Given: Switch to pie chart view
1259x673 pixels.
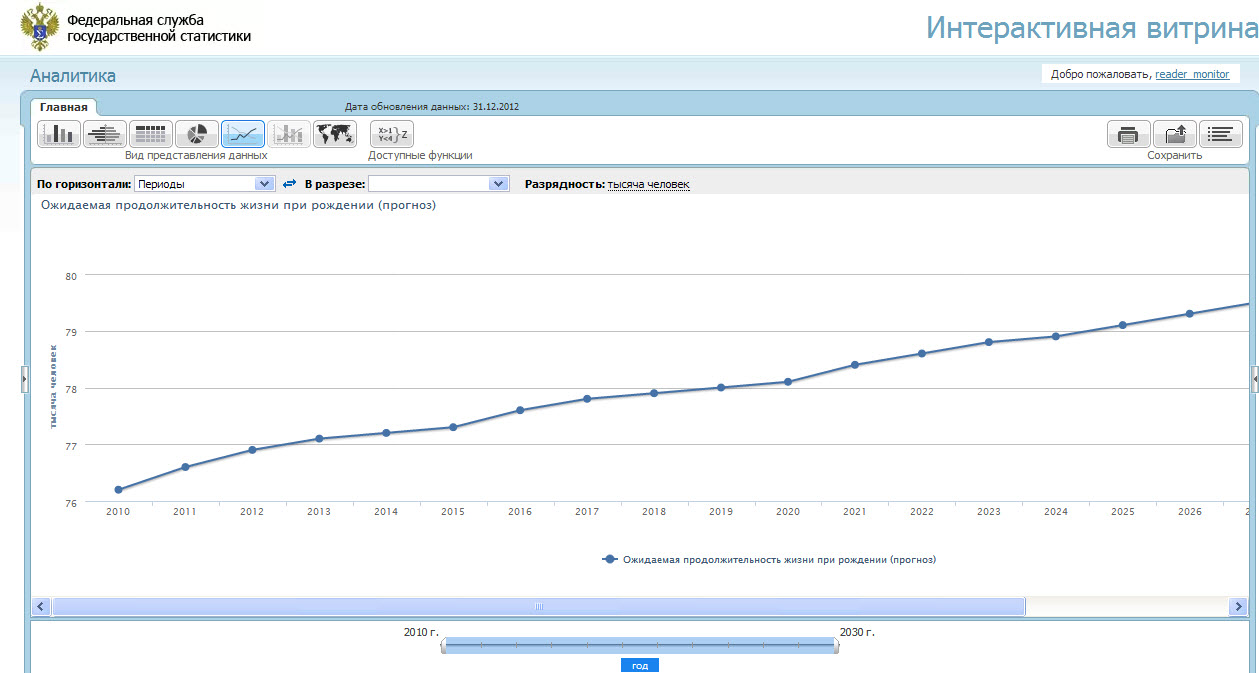Looking at the screenshot, I should coord(197,134).
